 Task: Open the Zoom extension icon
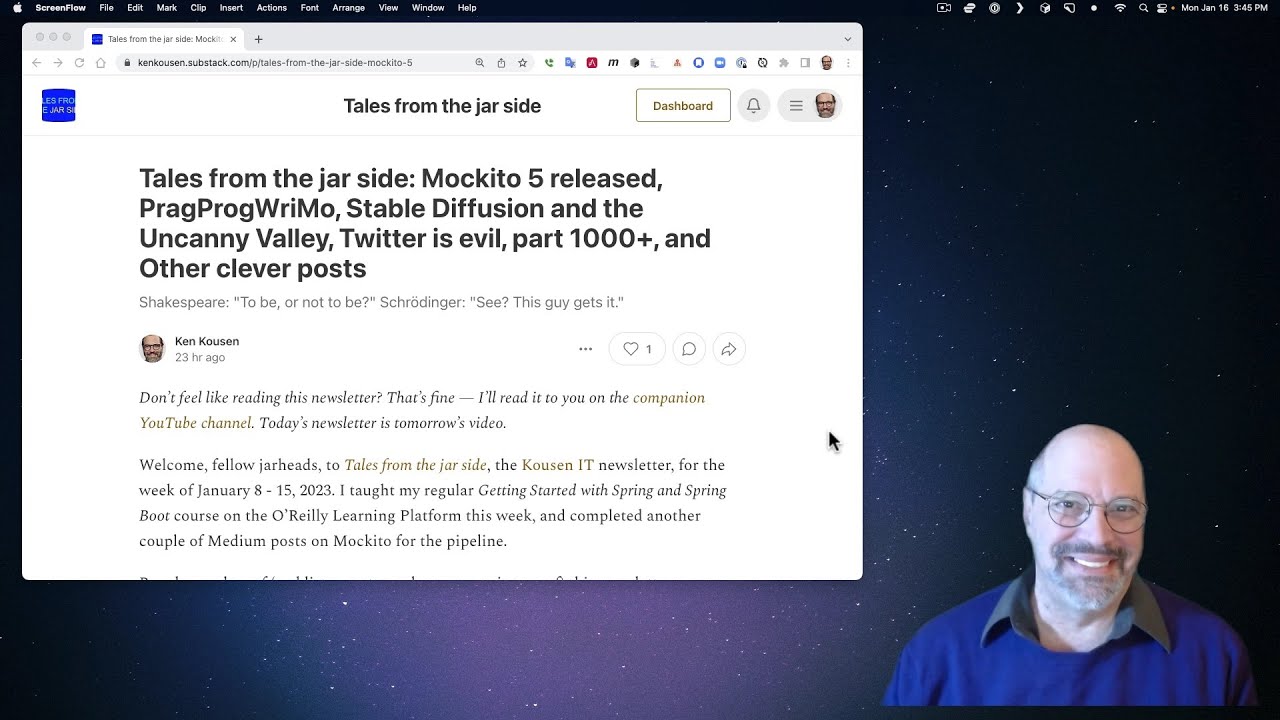720,62
